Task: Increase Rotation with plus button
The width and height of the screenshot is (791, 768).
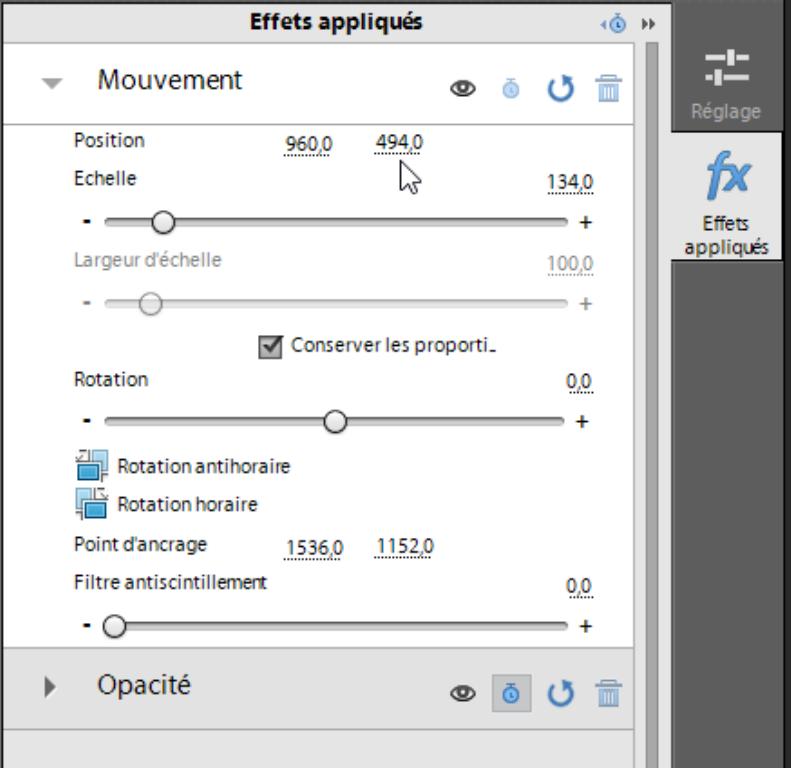Action: [582, 421]
